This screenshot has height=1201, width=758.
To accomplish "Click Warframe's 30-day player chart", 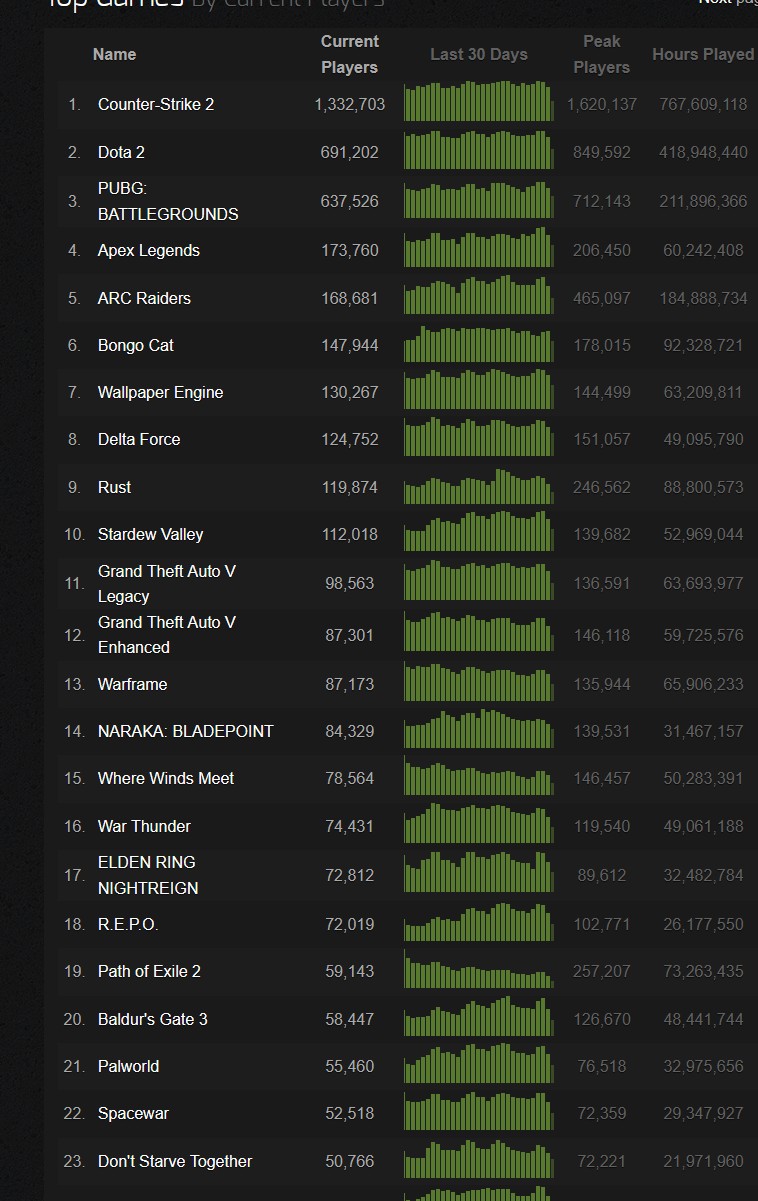I will click(x=479, y=682).
